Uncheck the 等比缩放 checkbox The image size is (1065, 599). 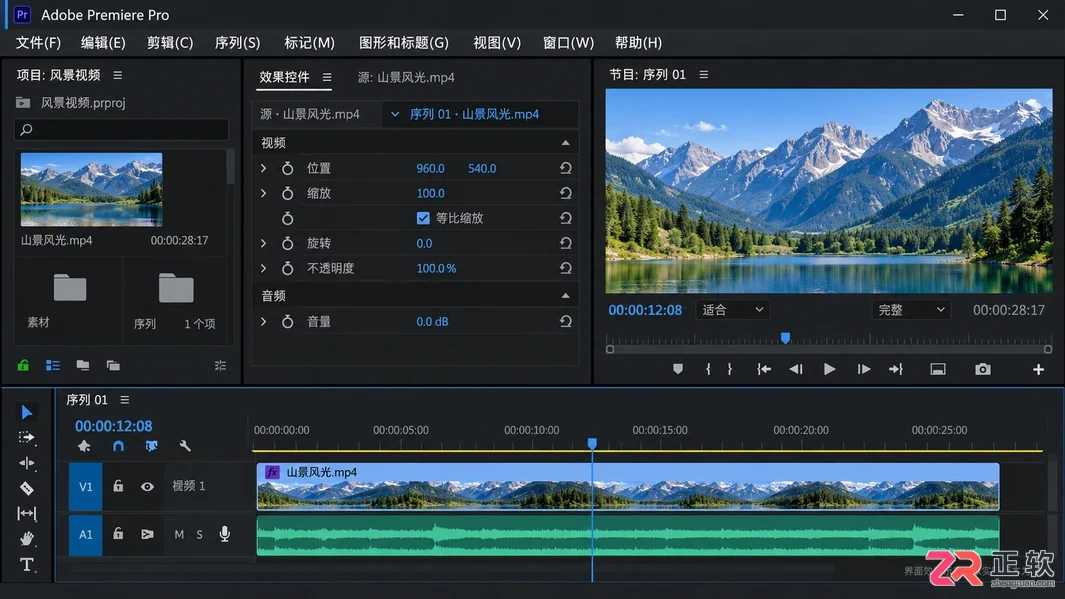(423, 218)
